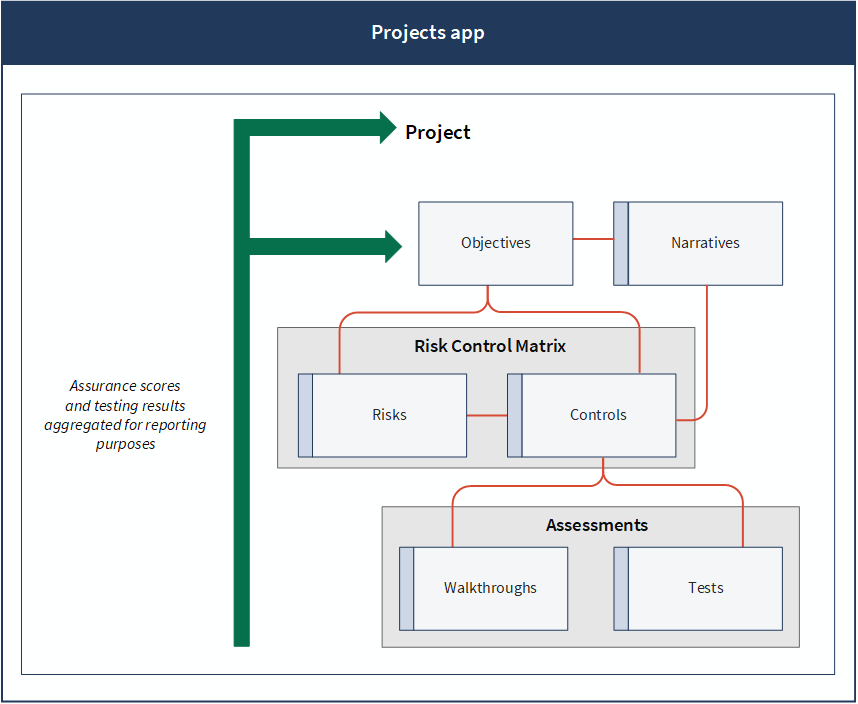
Task: Click the Tests box
Action: 698,589
